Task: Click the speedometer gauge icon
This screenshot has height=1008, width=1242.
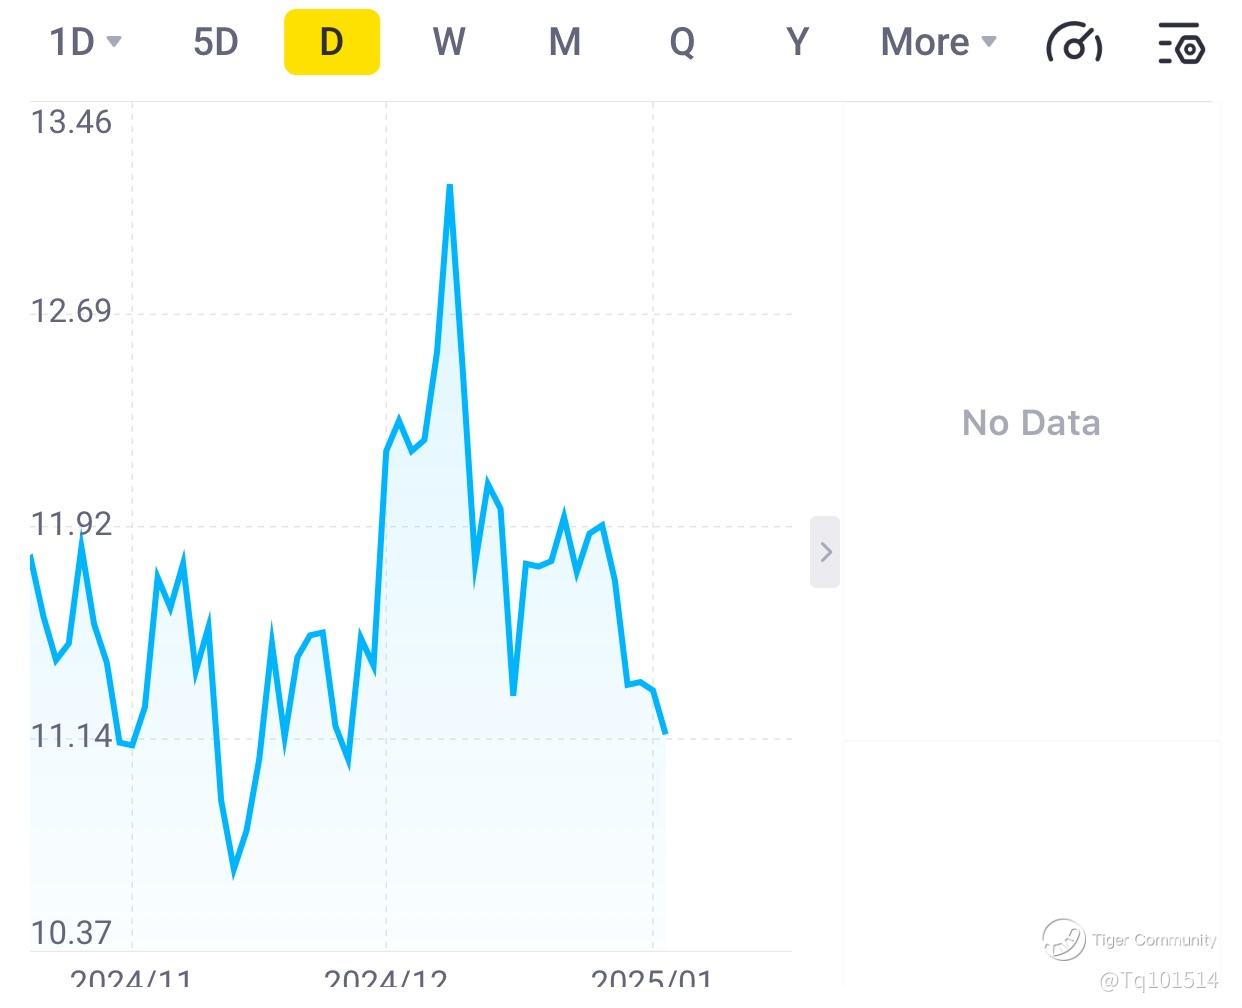Action: pyautogui.click(x=1074, y=43)
